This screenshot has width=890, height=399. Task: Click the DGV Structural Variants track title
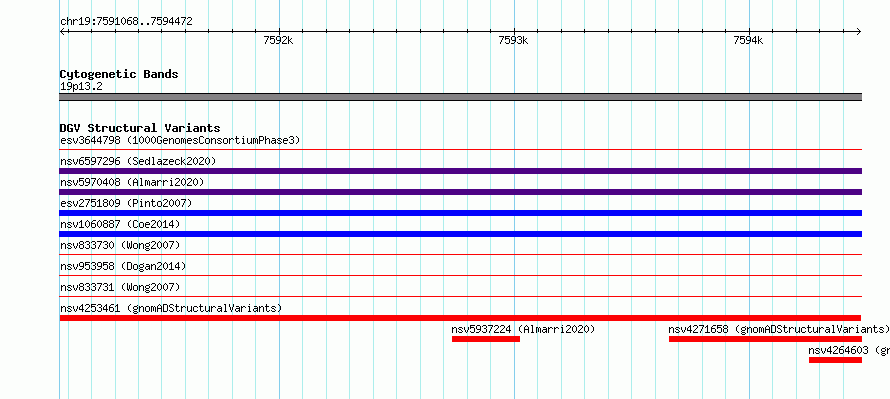click(x=140, y=128)
